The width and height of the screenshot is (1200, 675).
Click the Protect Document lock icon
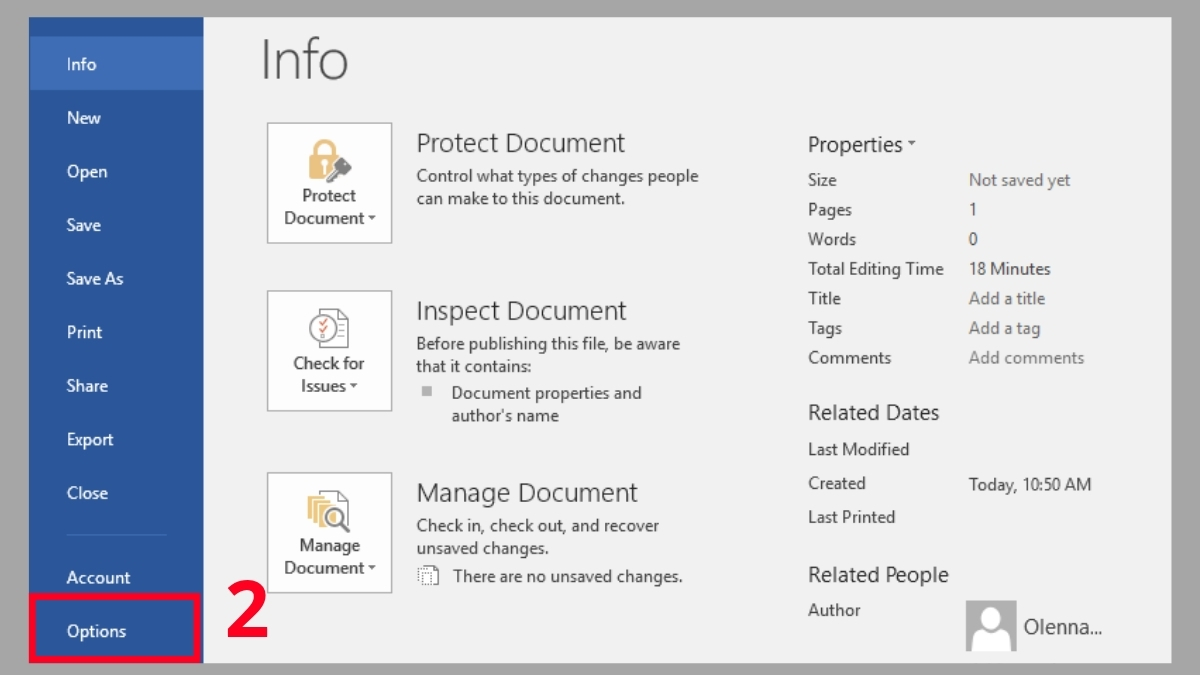(329, 160)
